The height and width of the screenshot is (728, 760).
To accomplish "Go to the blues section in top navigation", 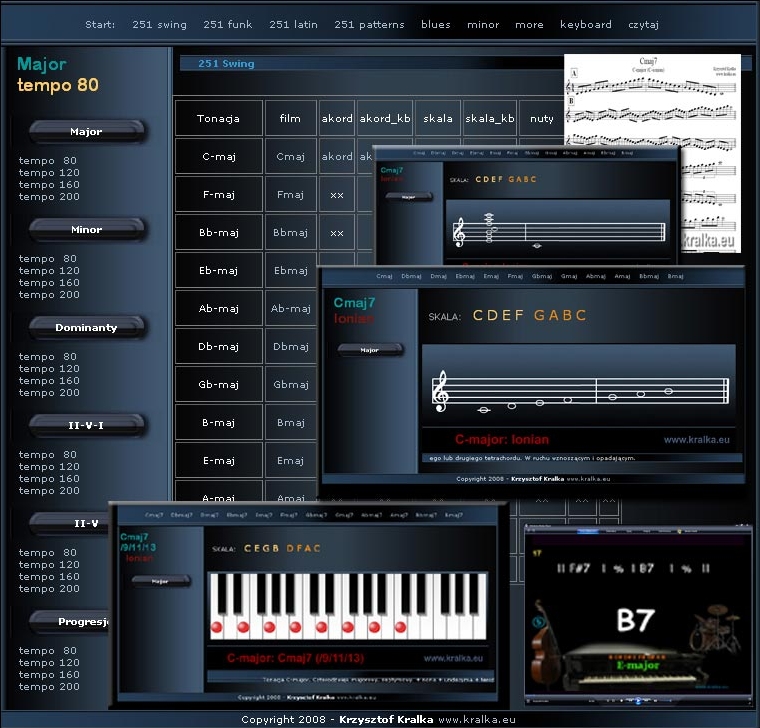I will pos(436,24).
